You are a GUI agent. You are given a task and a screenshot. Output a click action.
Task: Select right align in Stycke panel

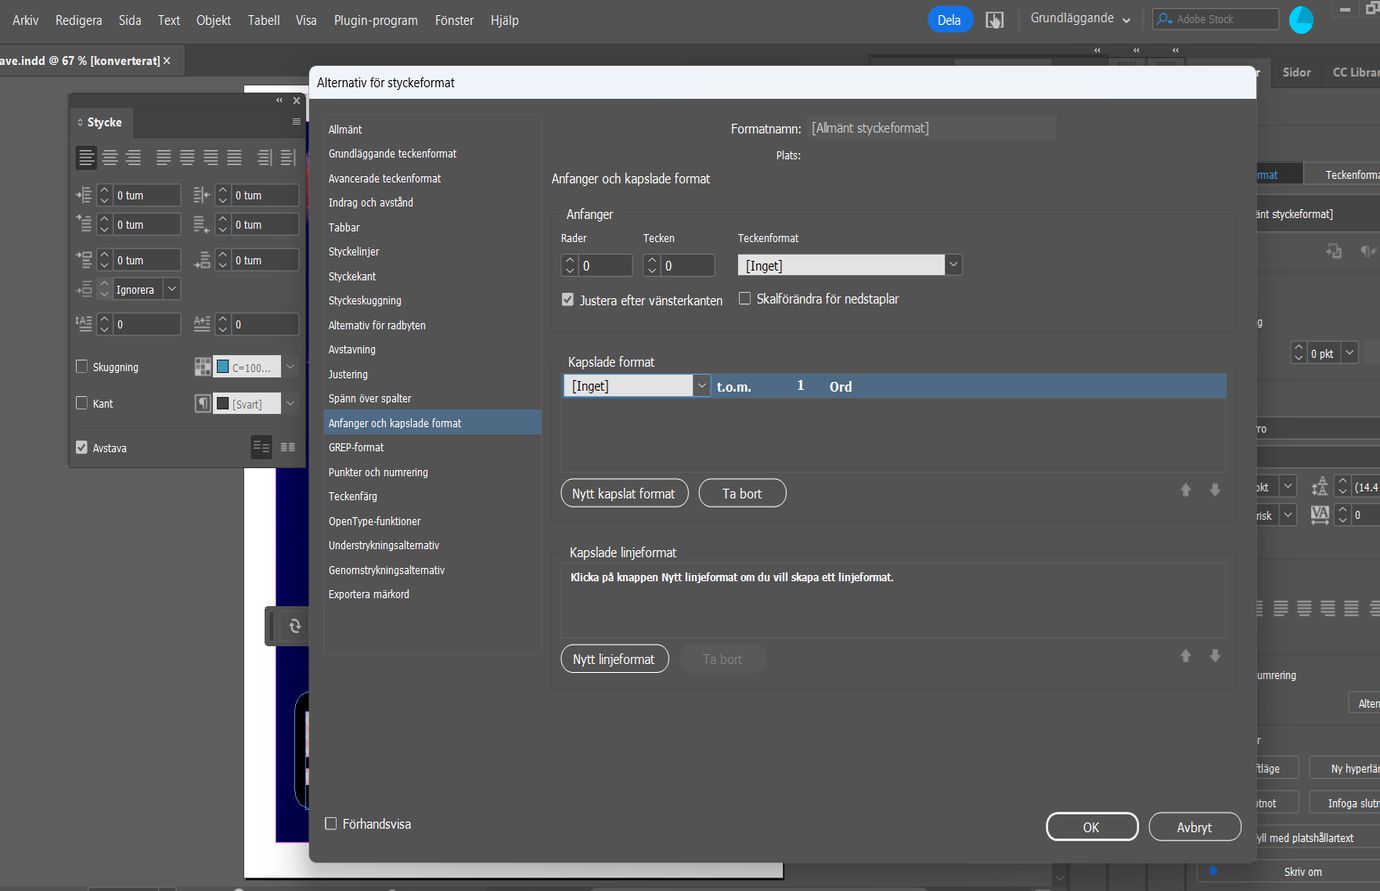133,158
